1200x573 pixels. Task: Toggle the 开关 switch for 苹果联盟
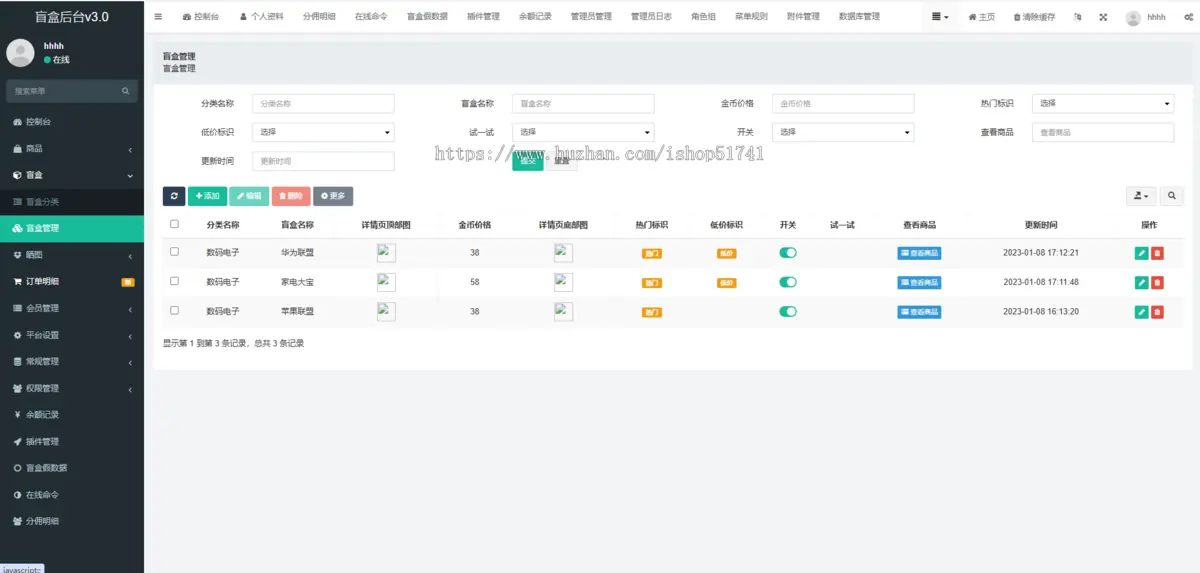click(x=788, y=311)
